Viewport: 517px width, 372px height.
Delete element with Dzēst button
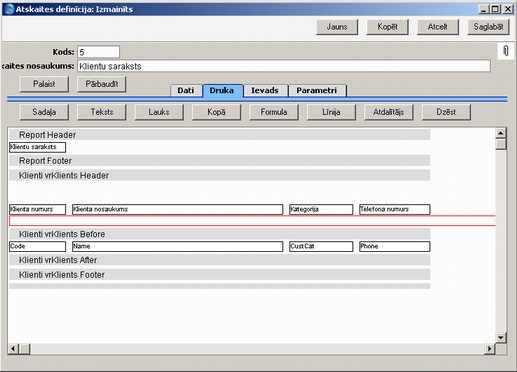446,112
